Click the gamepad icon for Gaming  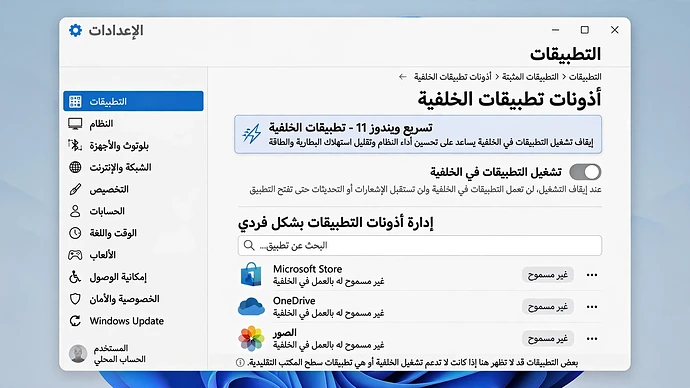(75, 255)
